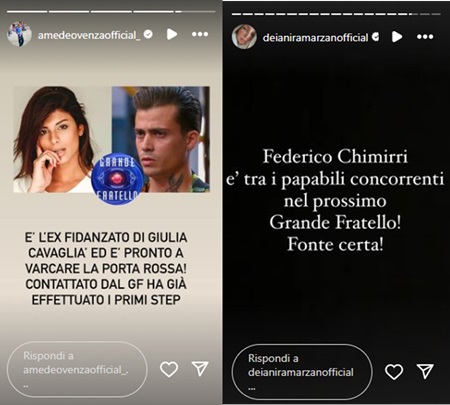Visit the amedeovenzaofficial_ username link
450x405 pixels.
(89, 35)
